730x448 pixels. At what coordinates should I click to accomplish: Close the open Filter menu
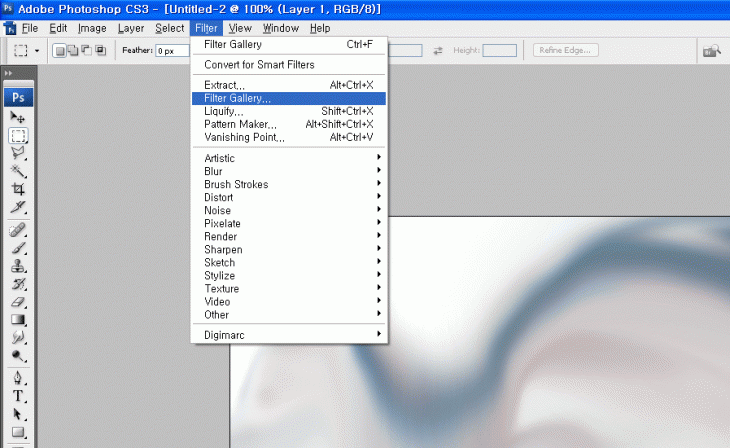coord(206,28)
